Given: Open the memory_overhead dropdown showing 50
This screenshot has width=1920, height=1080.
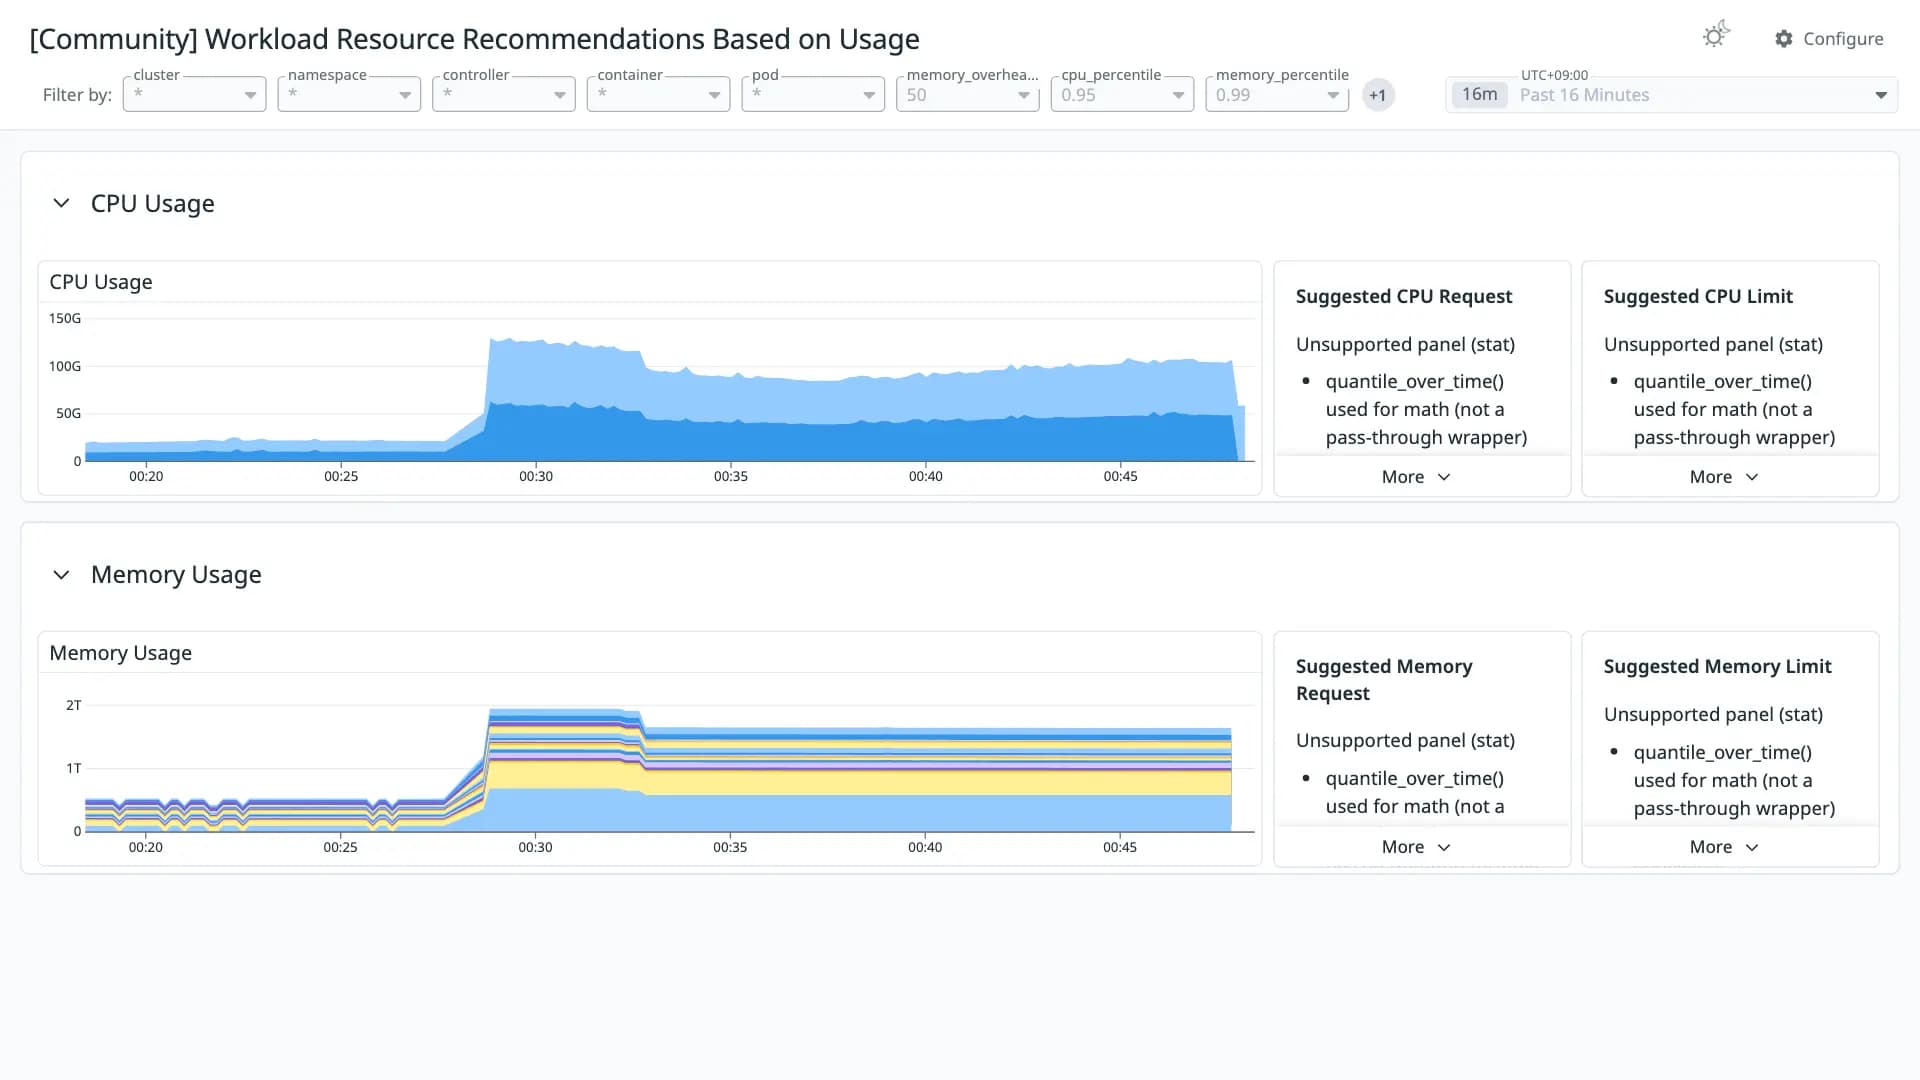Looking at the screenshot, I should [x=968, y=95].
